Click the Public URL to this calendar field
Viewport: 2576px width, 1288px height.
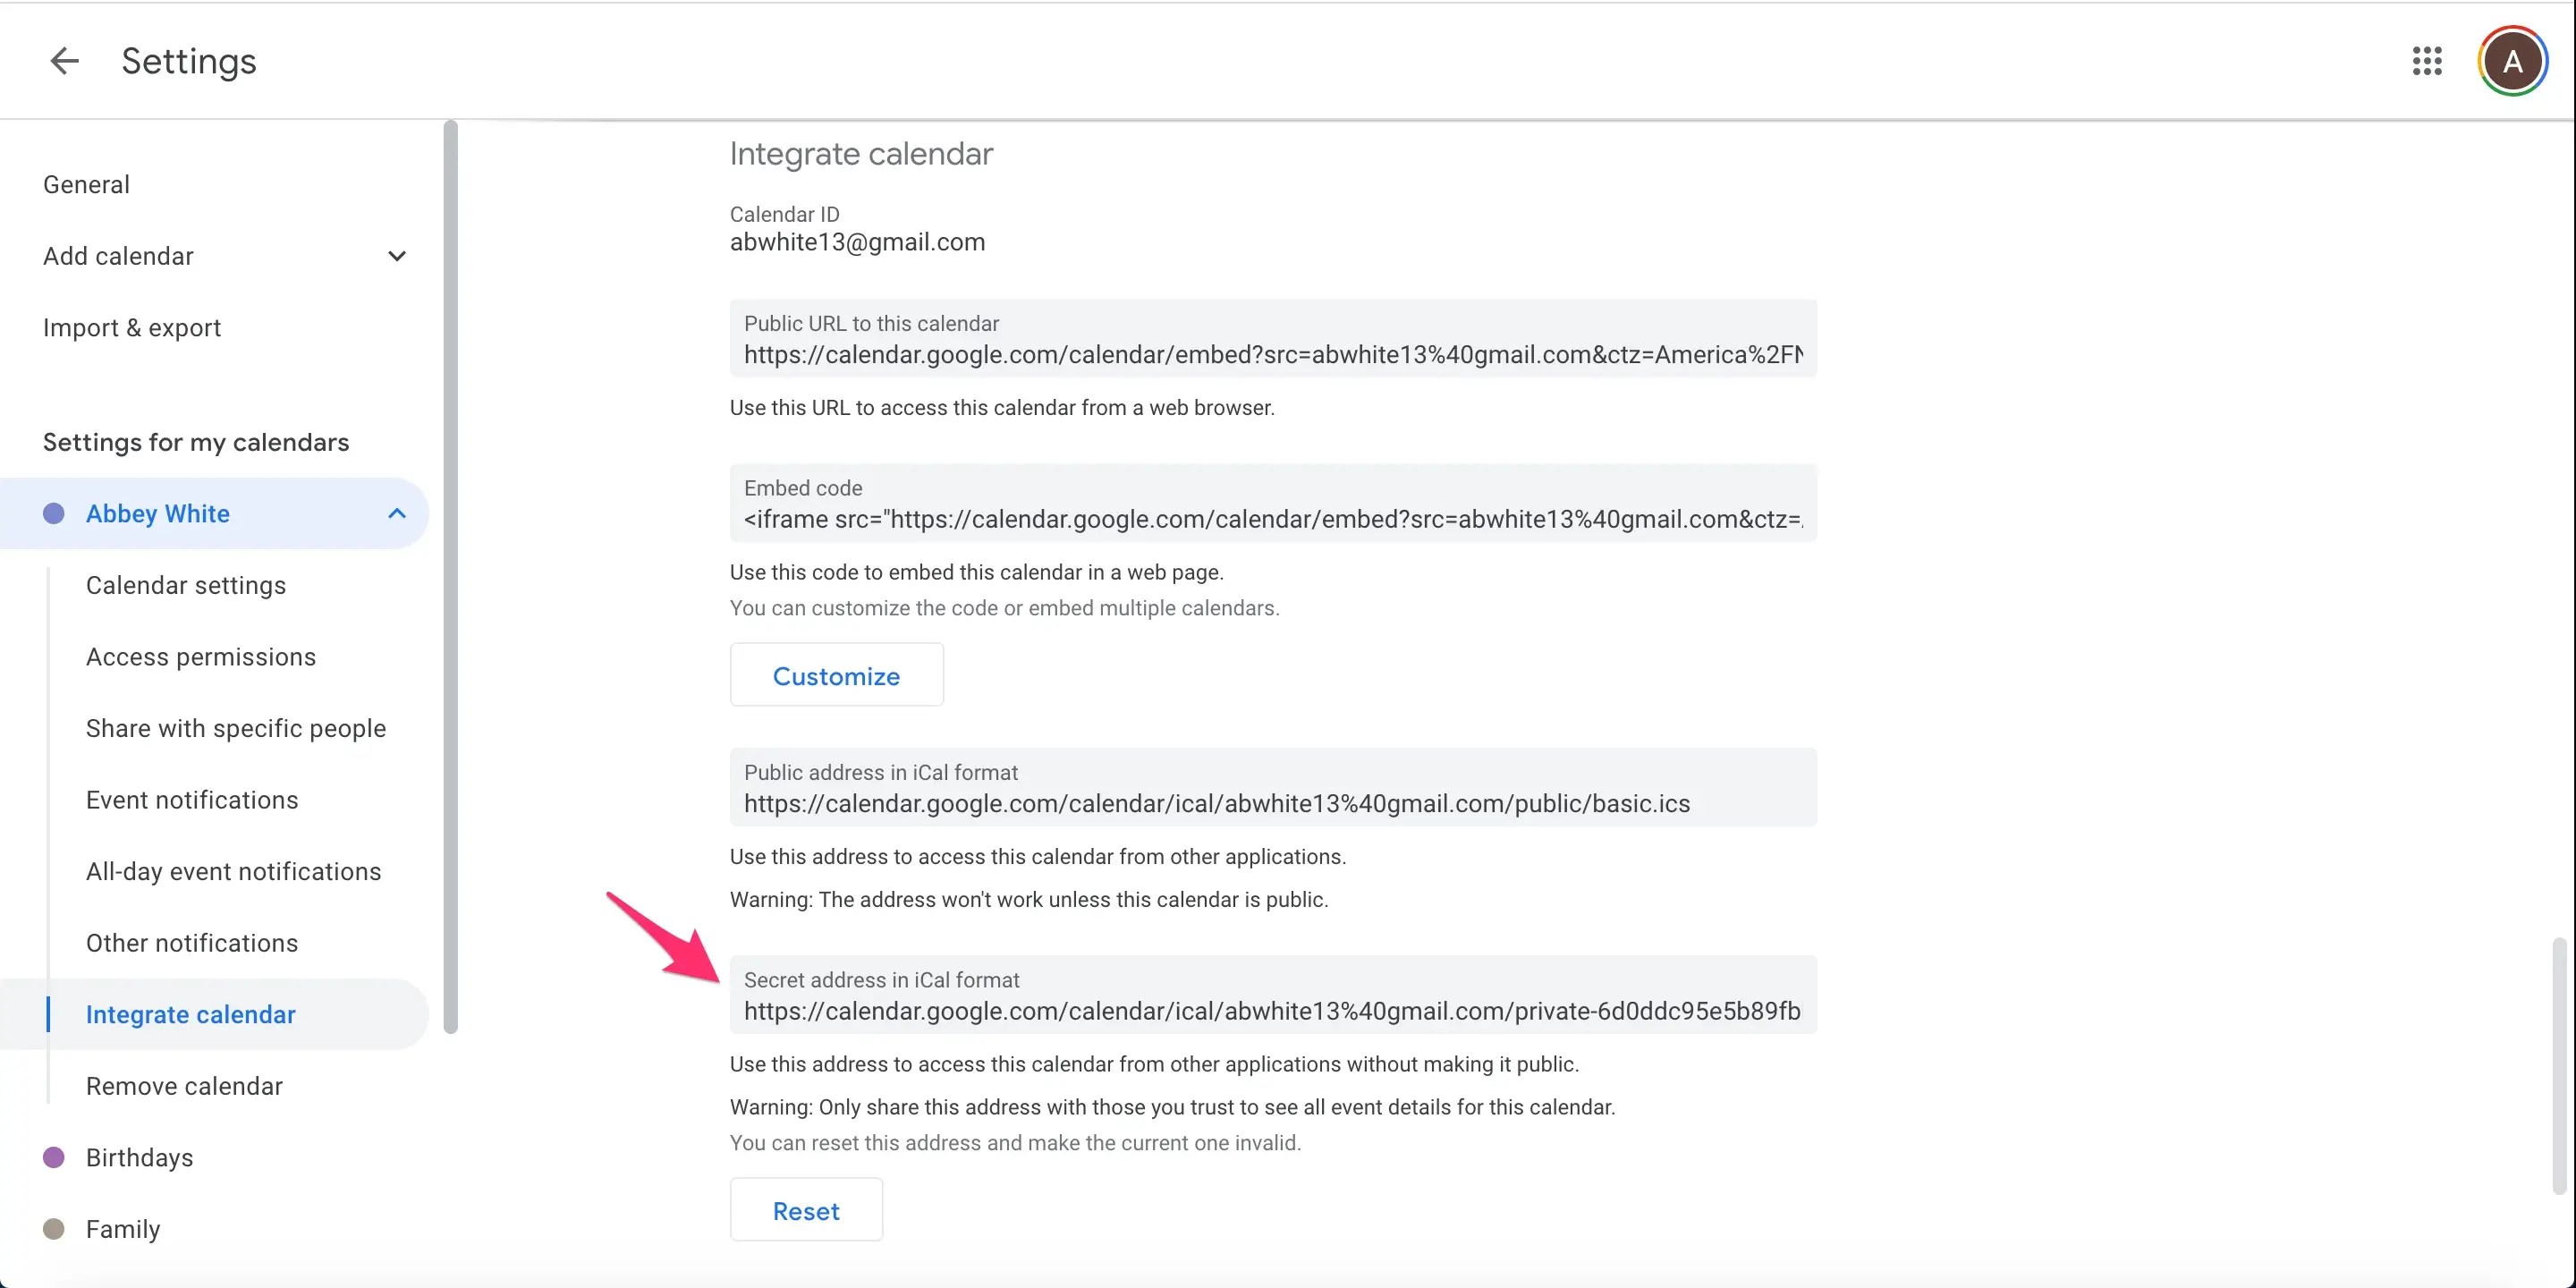1273,338
